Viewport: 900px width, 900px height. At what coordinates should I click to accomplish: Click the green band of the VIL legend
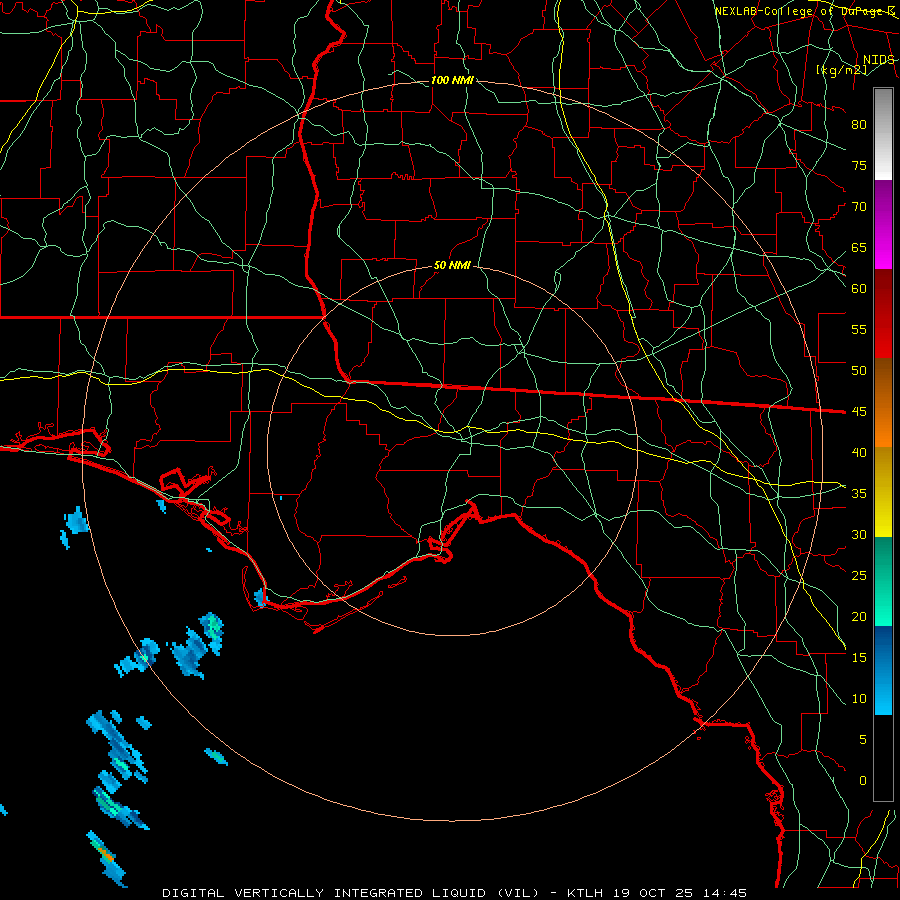tap(883, 581)
